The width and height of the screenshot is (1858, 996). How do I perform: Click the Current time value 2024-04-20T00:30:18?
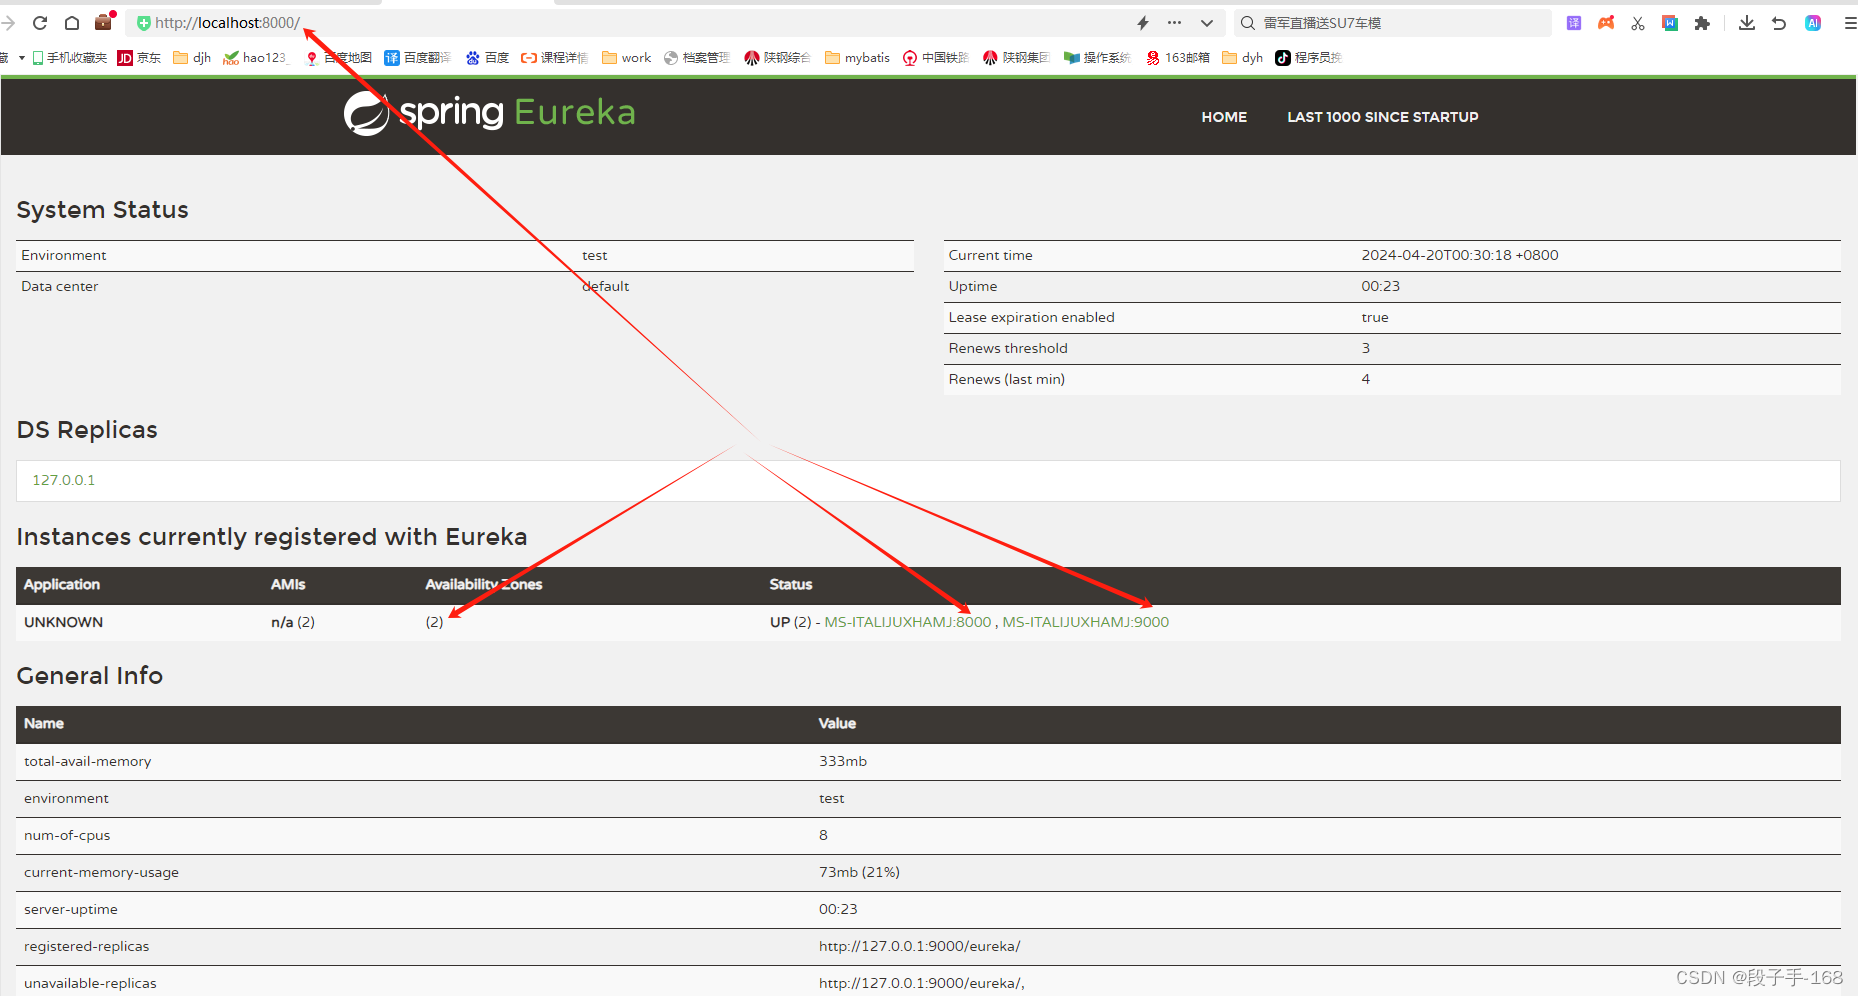click(x=1460, y=255)
